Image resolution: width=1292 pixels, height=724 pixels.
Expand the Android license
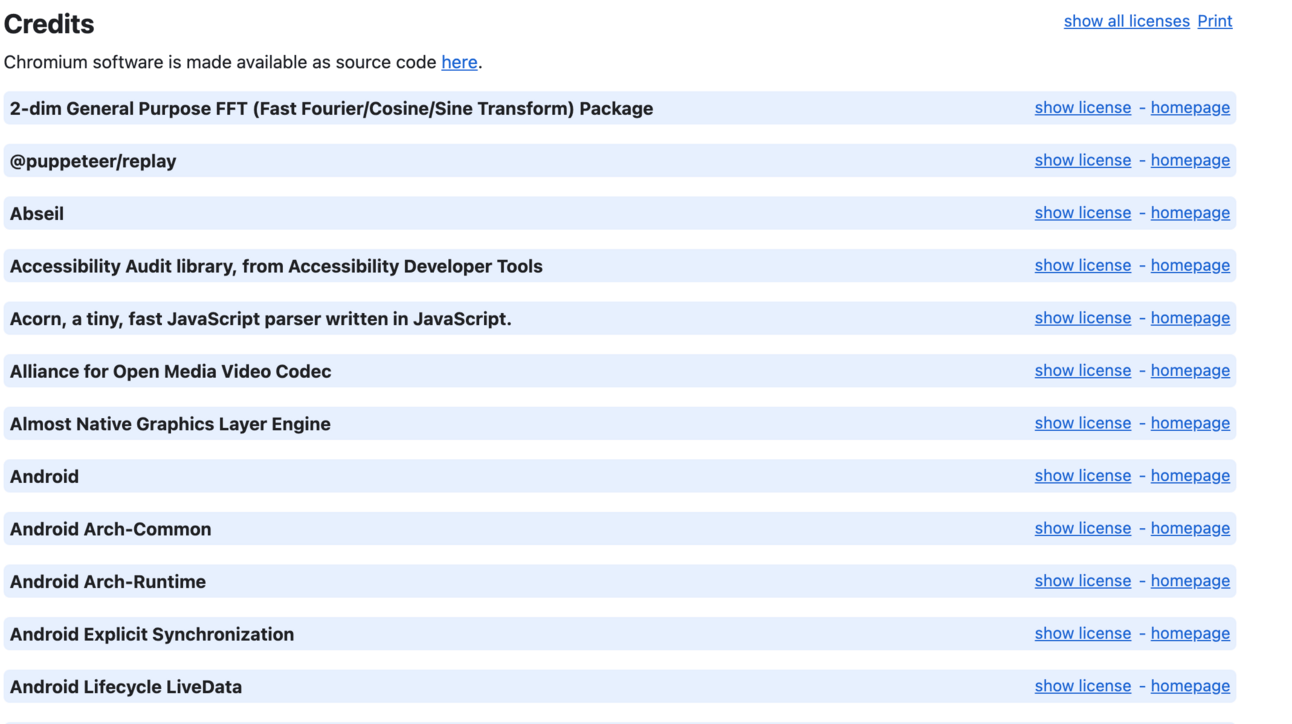1082,476
